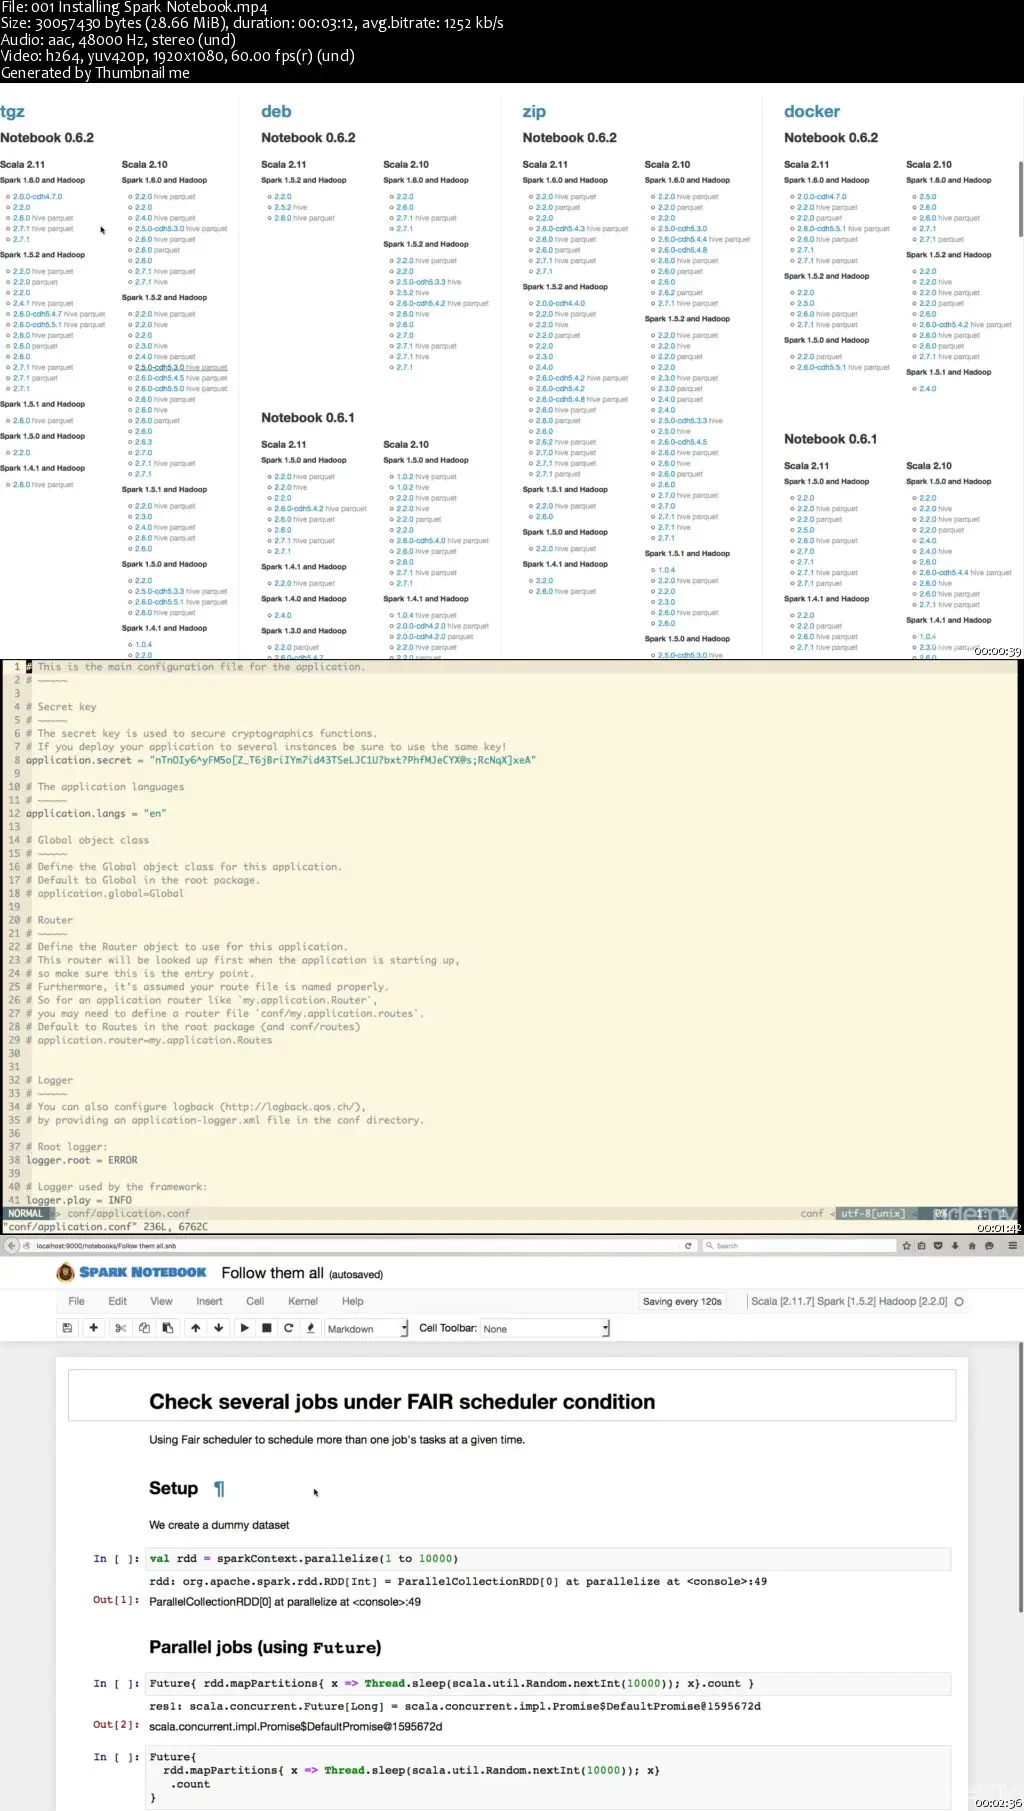Image resolution: width=1024 pixels, height=1811 pixels.
Task: Click the Save notebook icon in the toolbar
Action: point(67,1328)
